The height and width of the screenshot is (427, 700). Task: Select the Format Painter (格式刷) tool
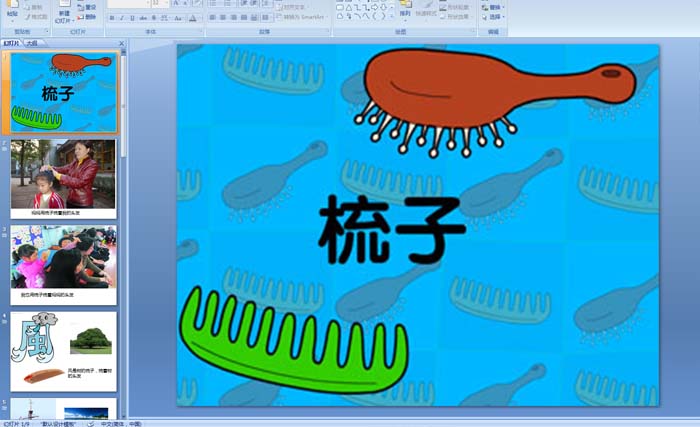(x=37, y=17)
